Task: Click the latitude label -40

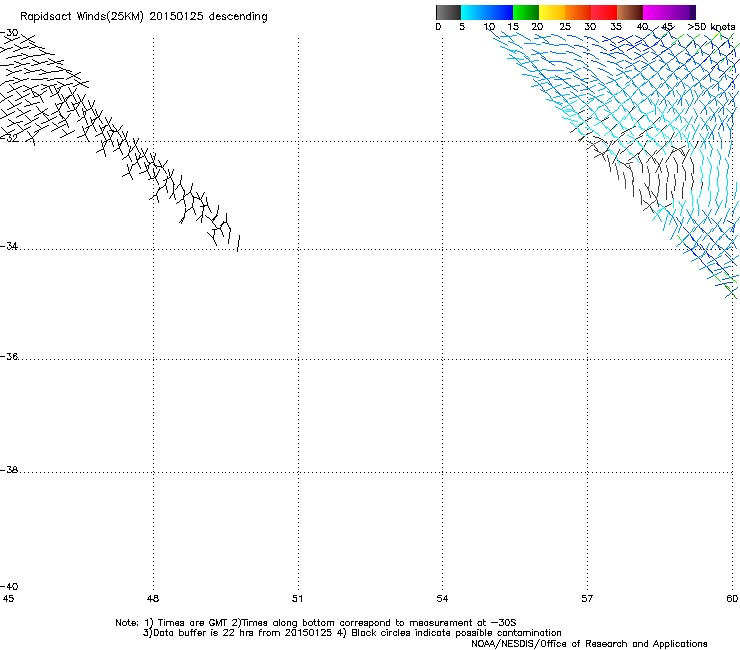Action: pos(9,586)
